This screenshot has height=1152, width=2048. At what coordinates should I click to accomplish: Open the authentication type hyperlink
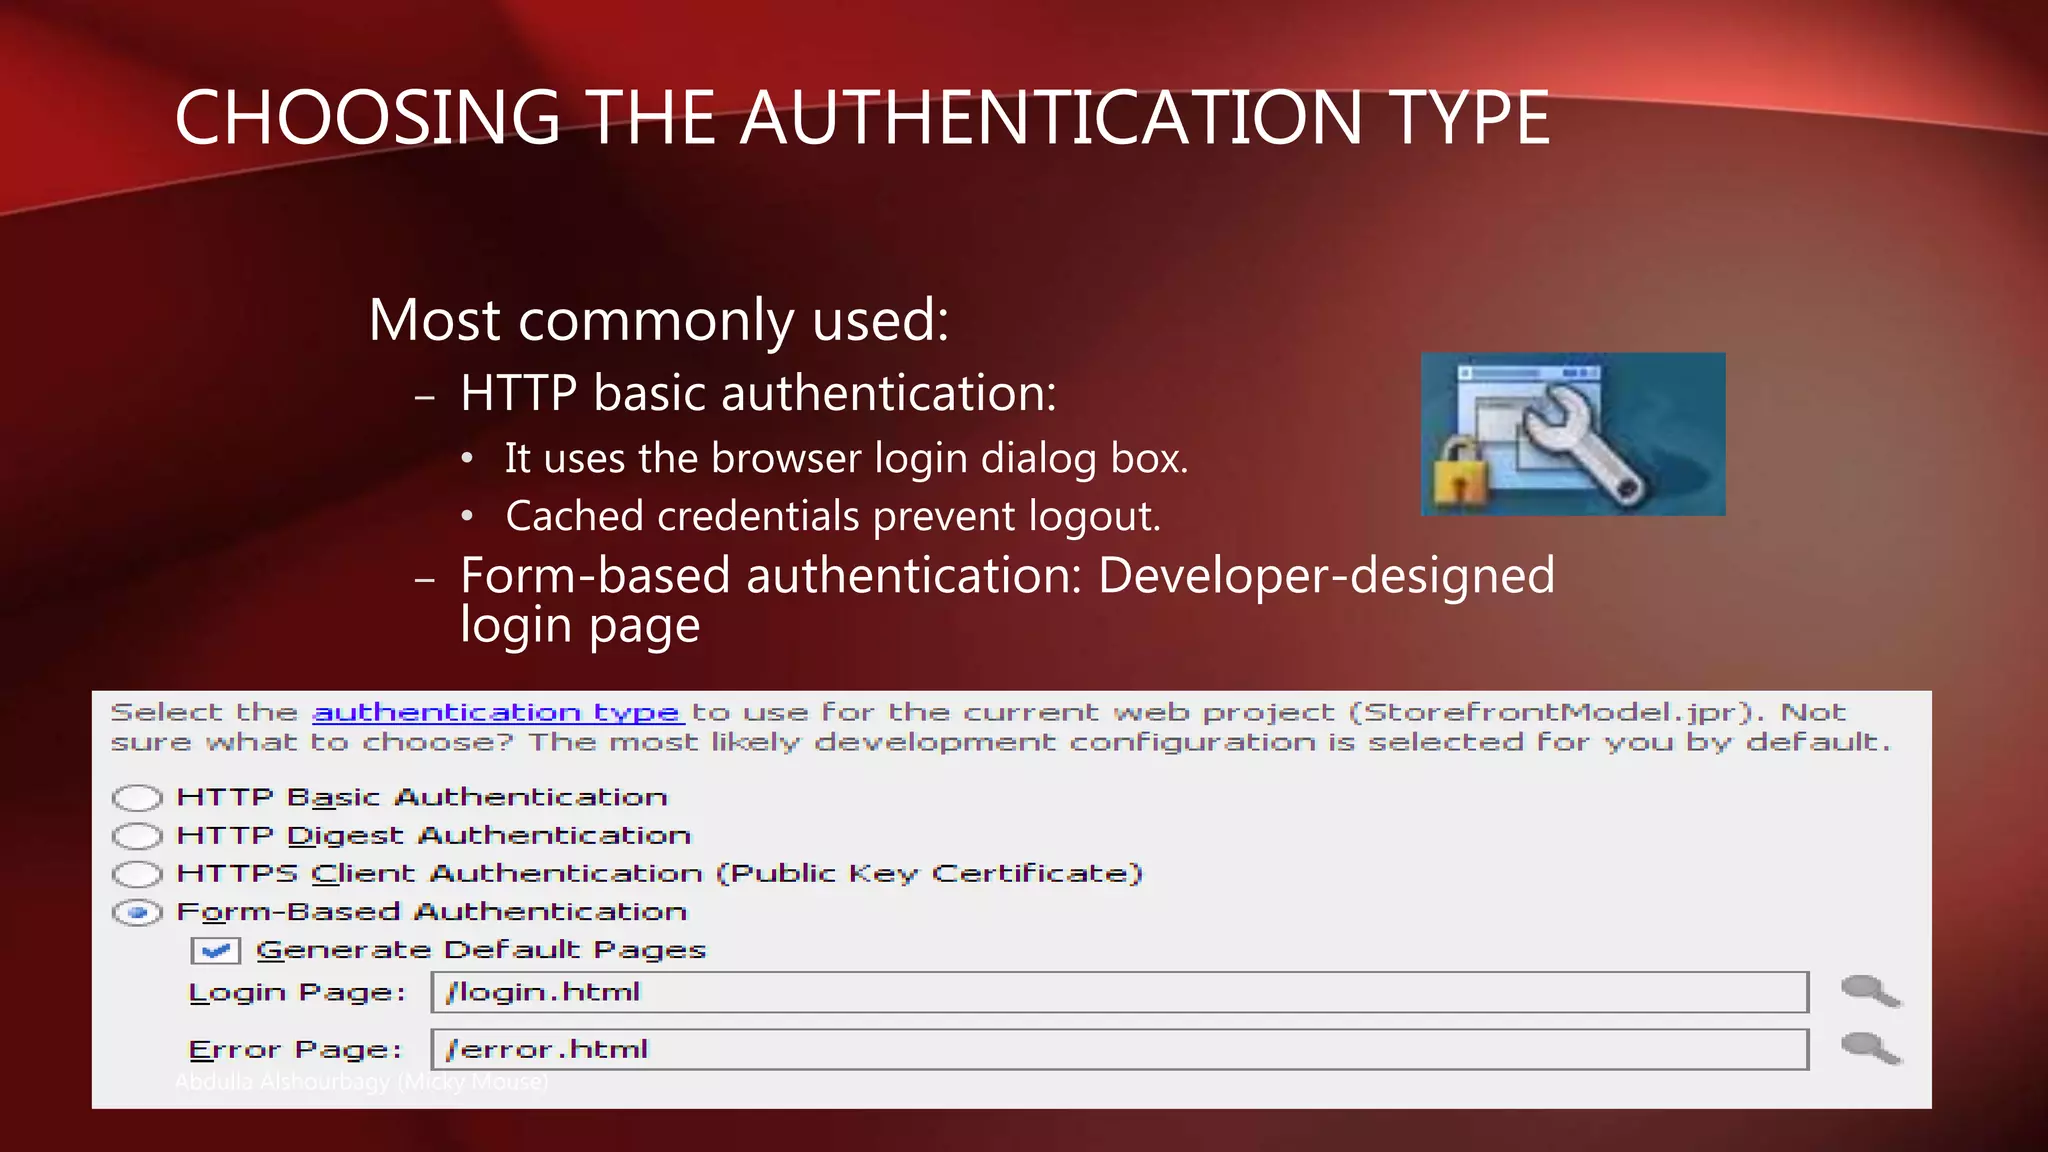tap(498, 712)
